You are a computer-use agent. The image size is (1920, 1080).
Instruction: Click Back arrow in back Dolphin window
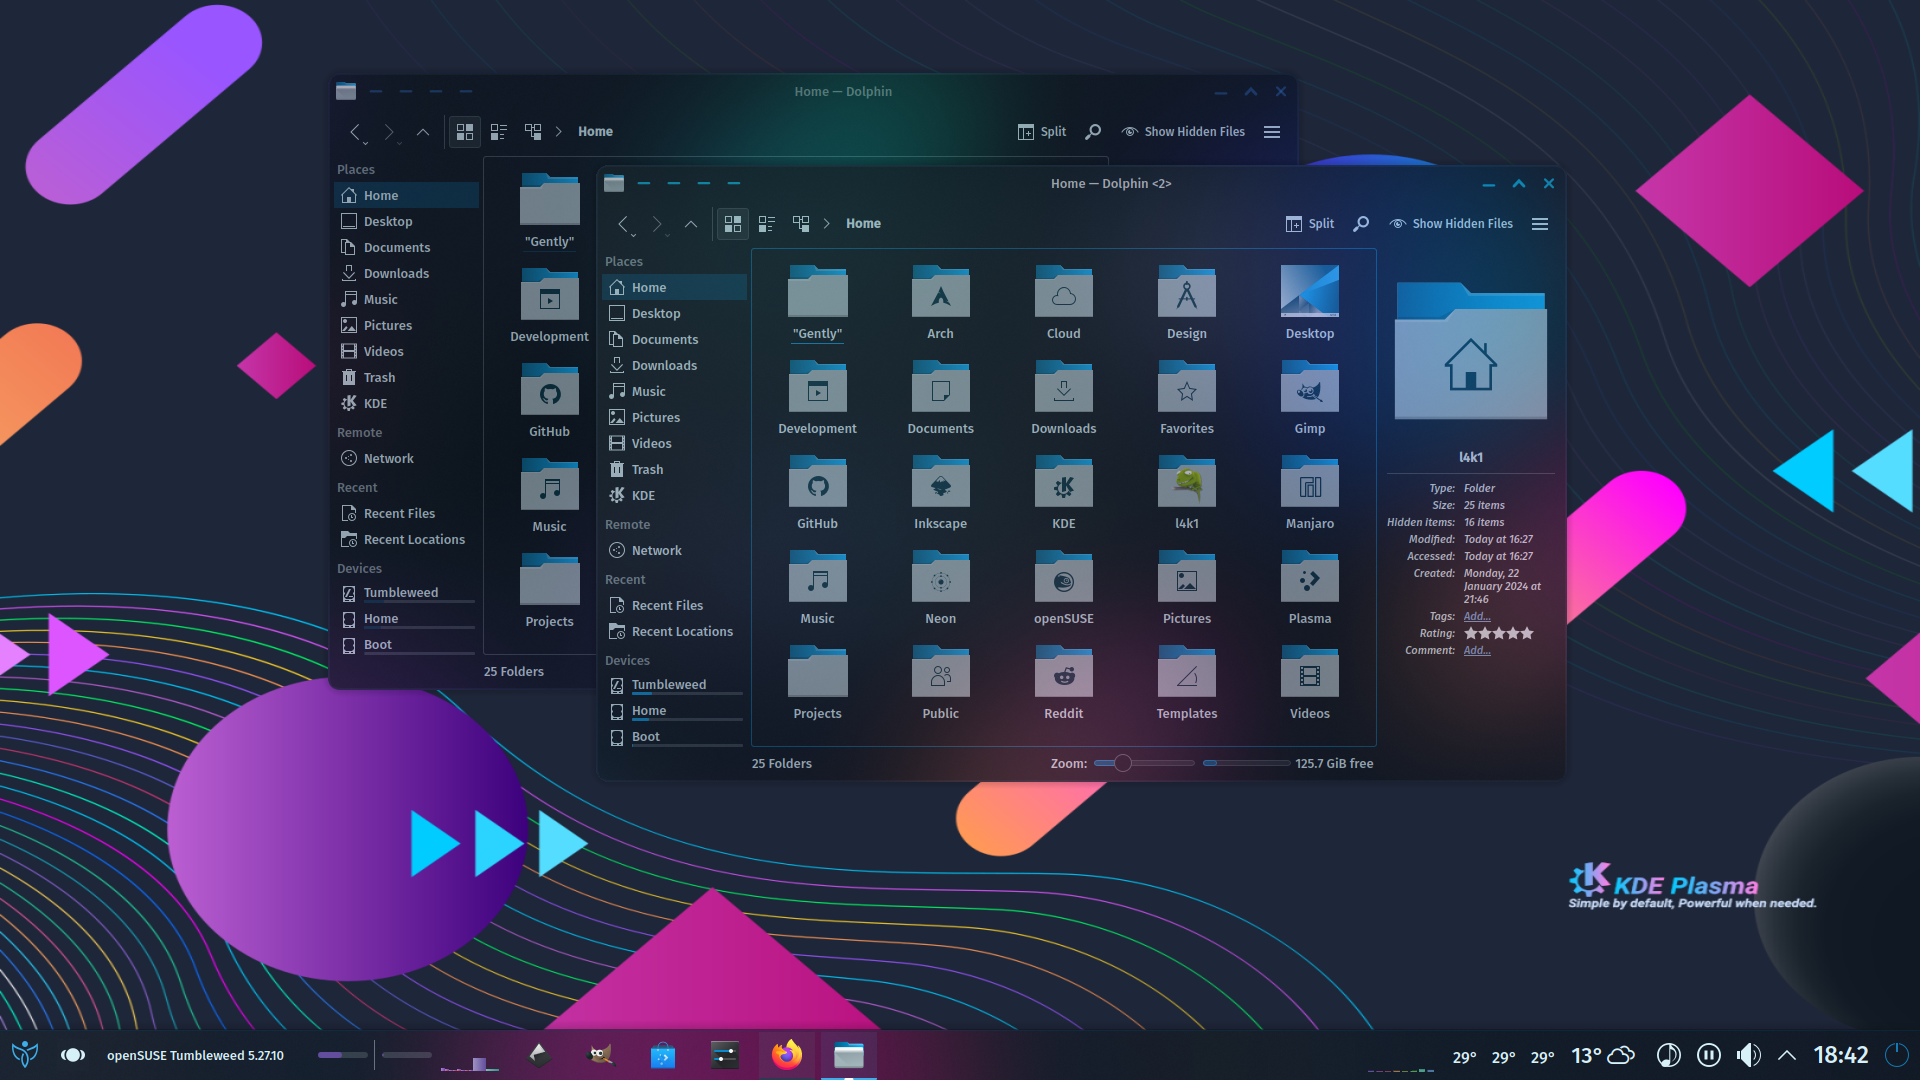(x=356, y=132)
